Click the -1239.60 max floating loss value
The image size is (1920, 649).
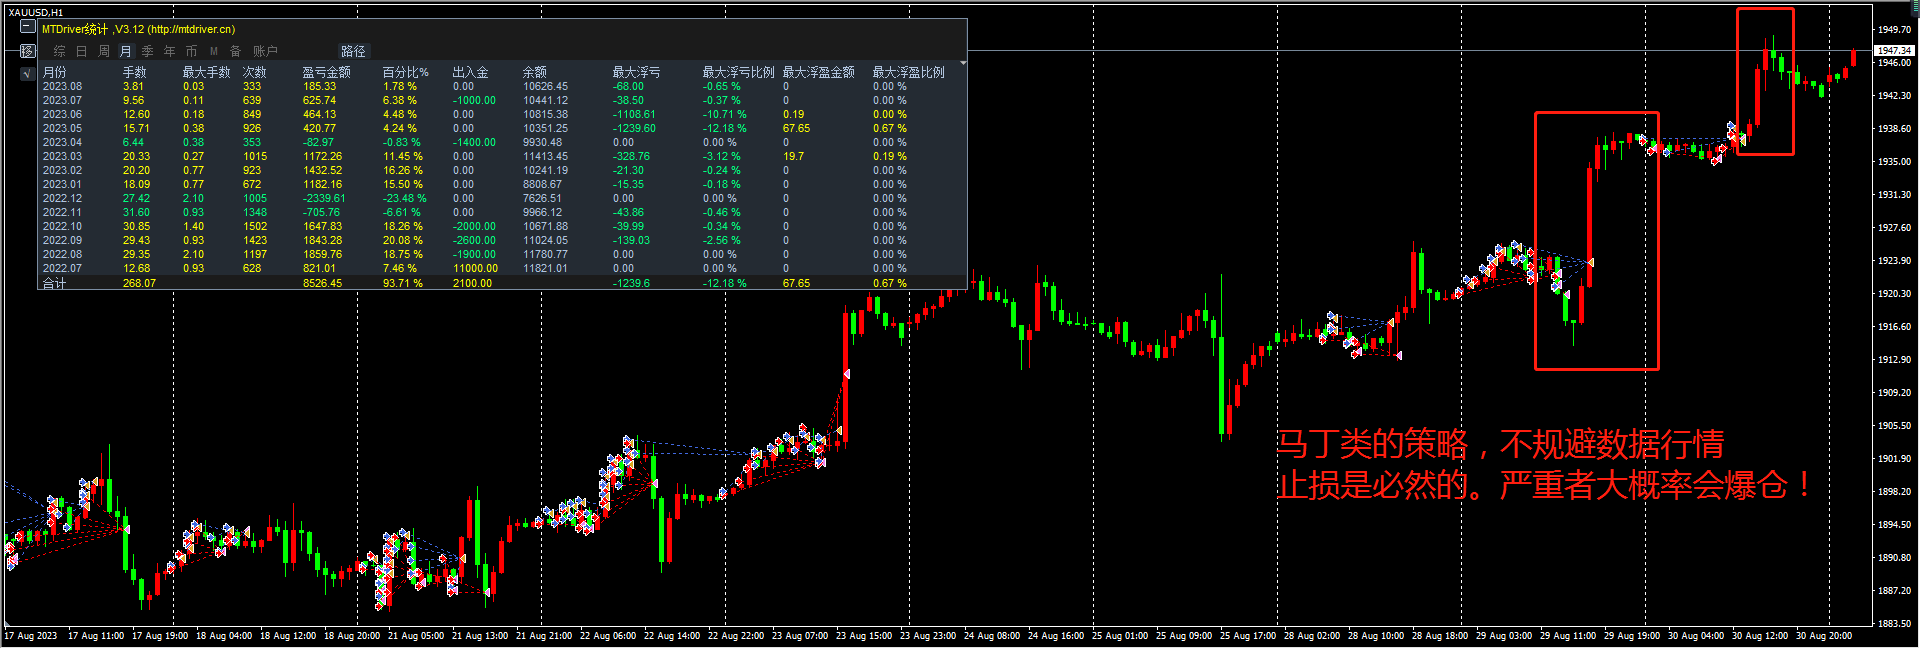tap(634, 128)
